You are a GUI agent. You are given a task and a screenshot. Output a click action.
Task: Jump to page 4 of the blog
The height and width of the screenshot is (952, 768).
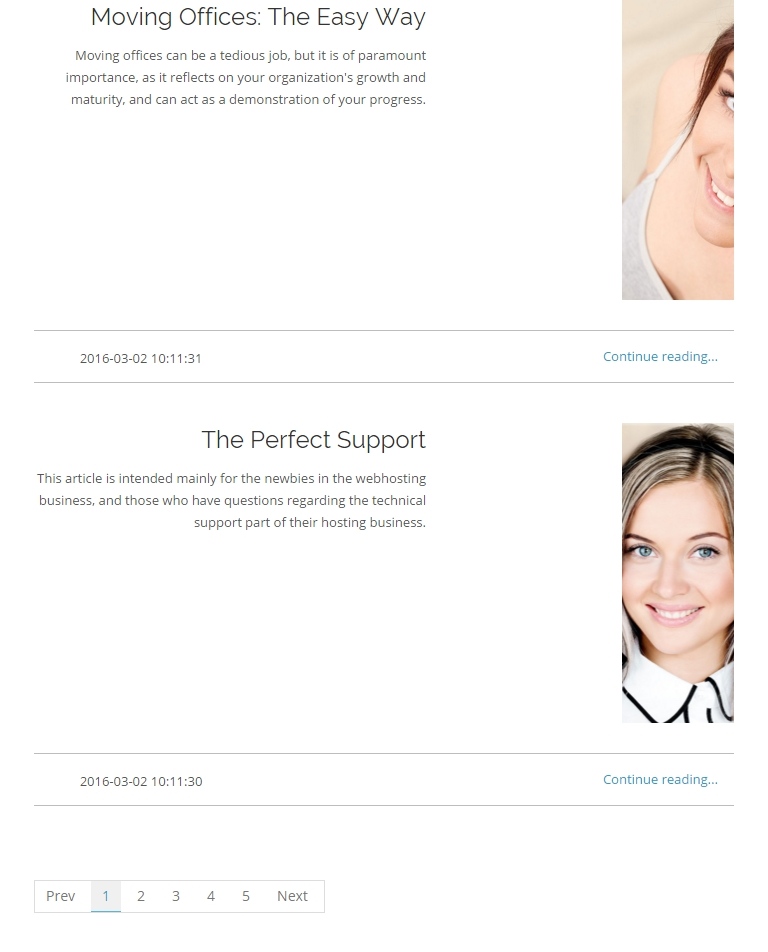(x=211, y=896)
